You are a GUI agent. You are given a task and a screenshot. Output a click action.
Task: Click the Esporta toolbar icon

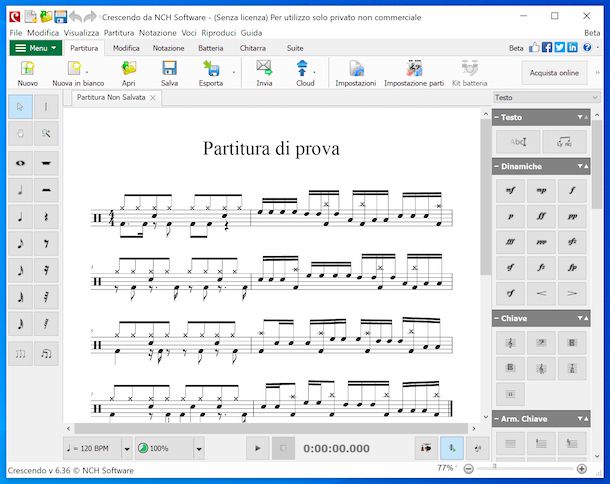211,73
